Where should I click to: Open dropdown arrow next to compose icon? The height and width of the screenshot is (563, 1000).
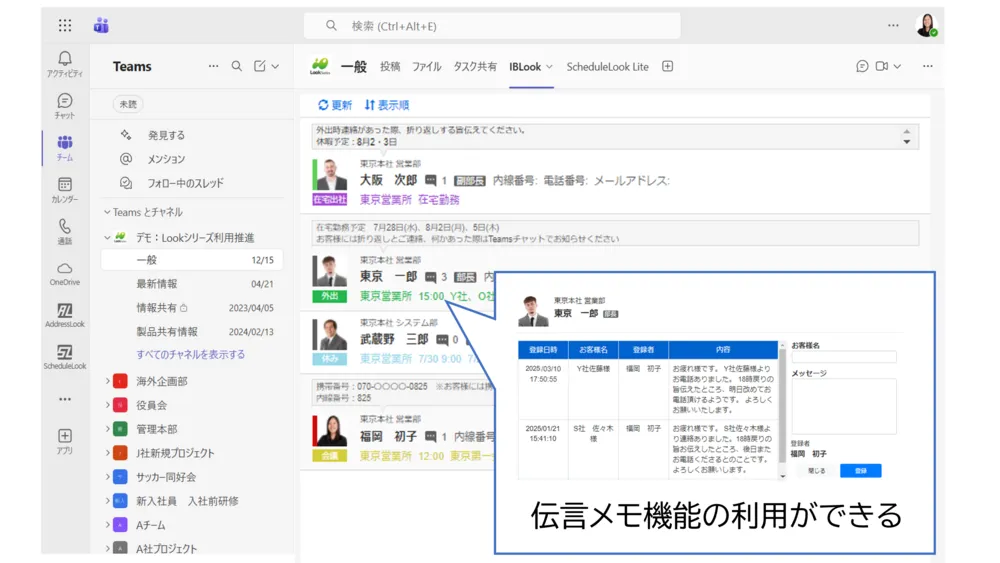coord(276,66)
